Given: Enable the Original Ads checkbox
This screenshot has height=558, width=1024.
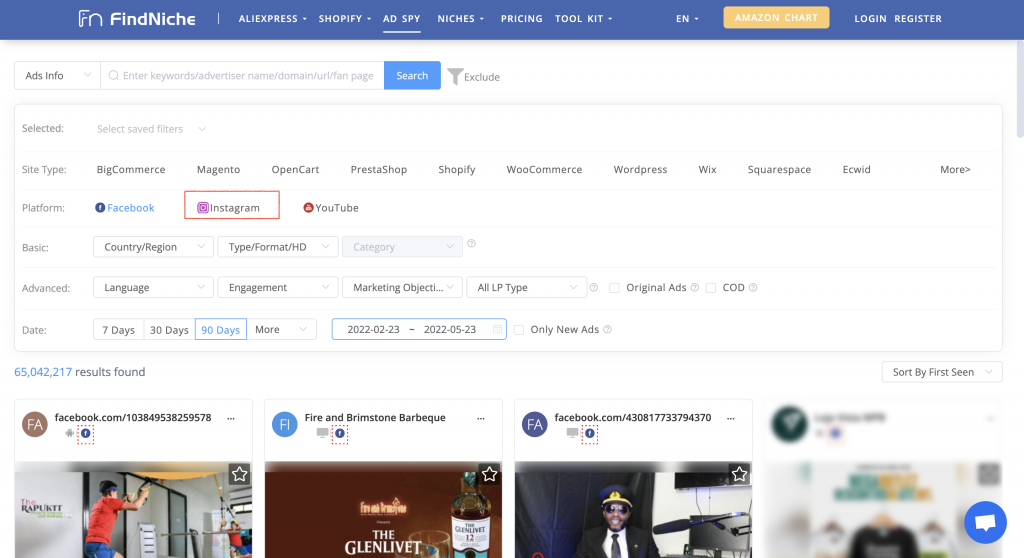Looking at the screenshot, I should (x=614, y=287).
